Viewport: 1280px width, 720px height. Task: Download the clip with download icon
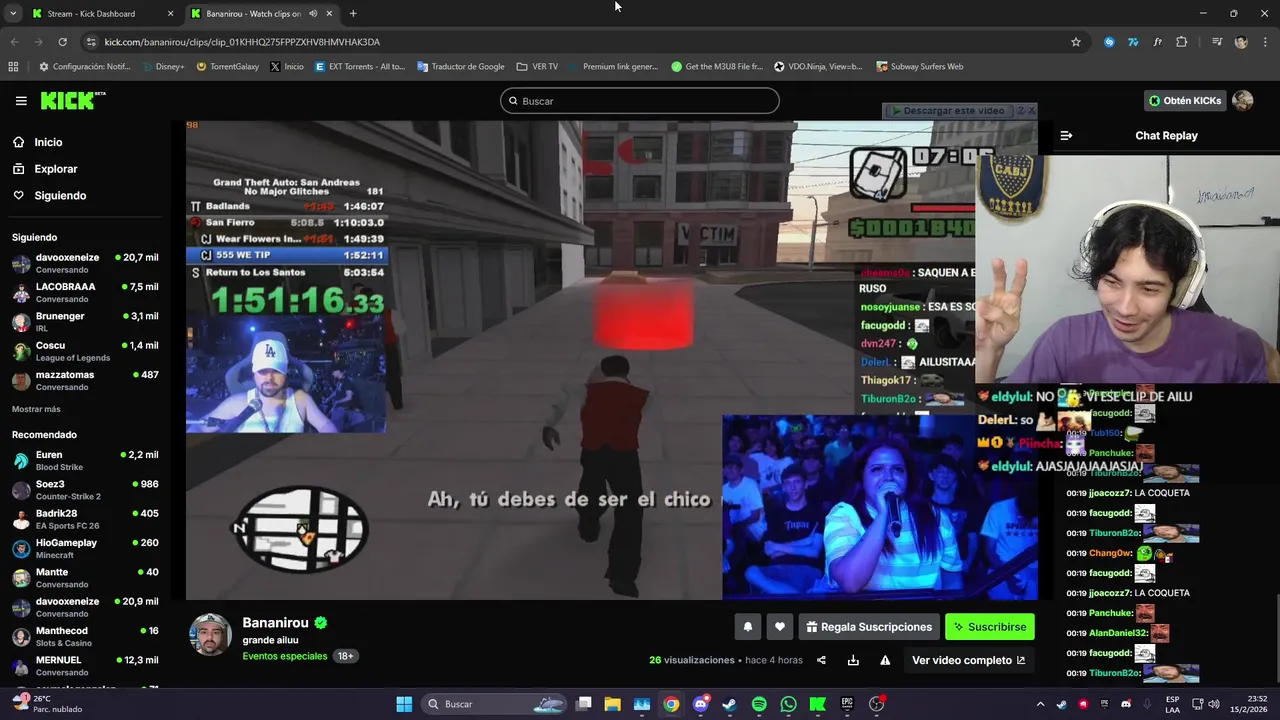853,660
